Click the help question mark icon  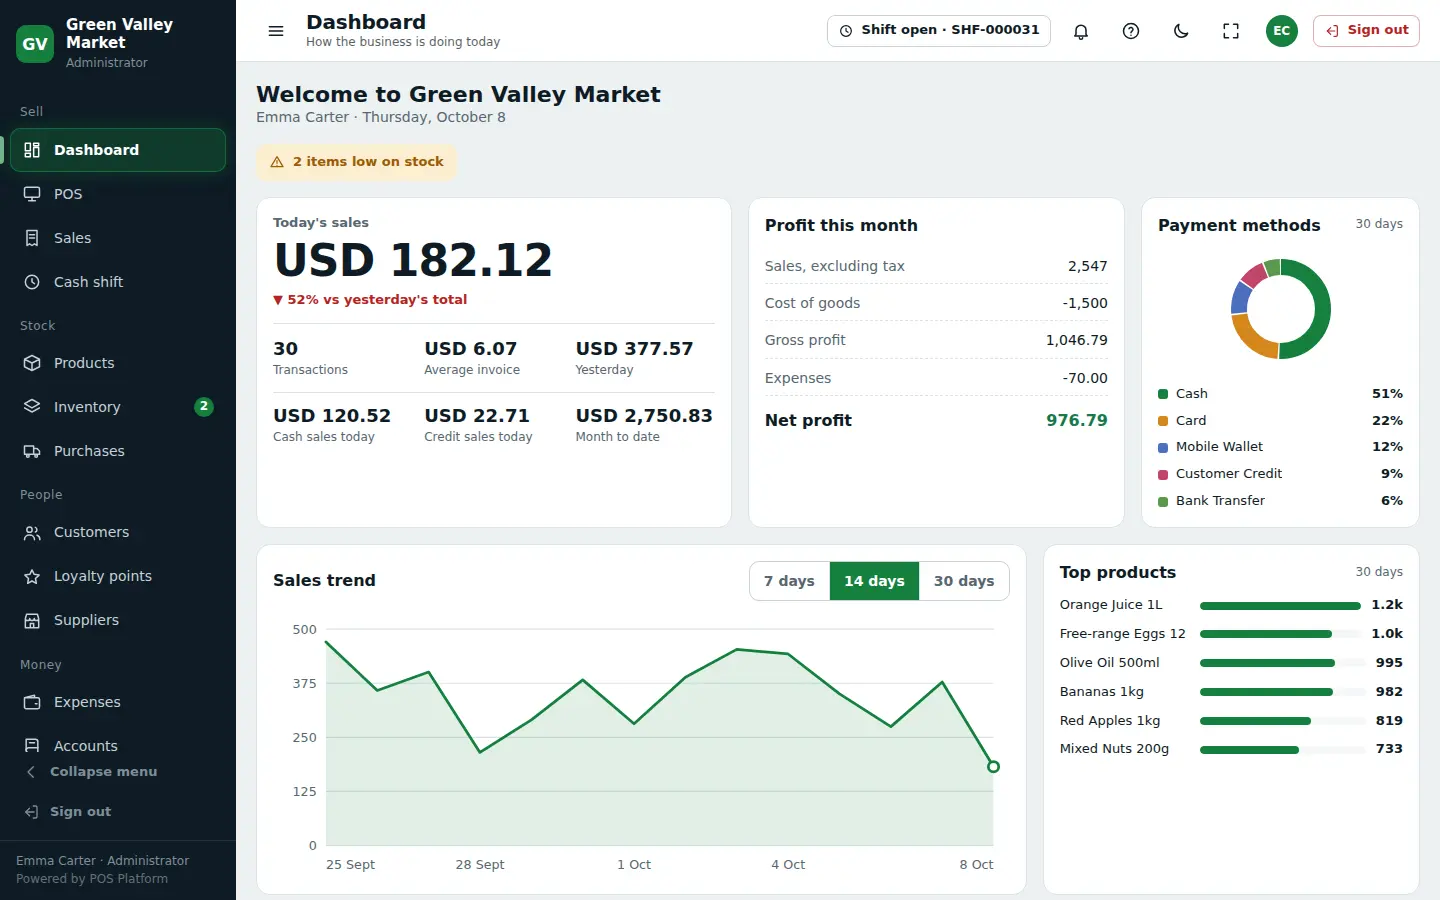tap(1131, 31)
